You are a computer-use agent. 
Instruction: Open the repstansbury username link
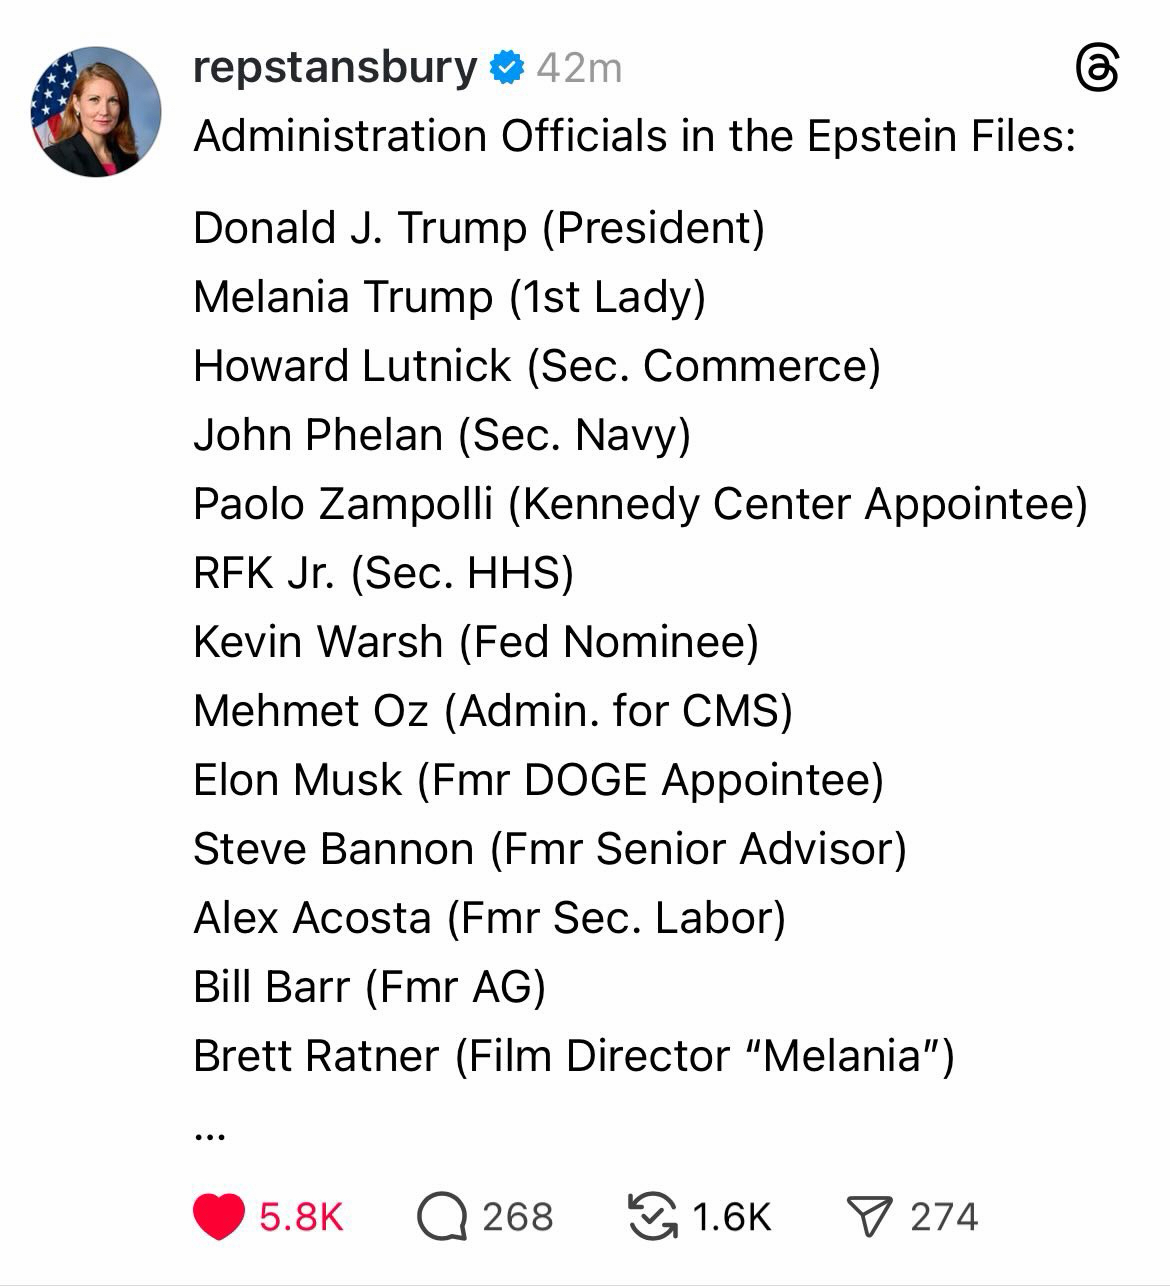click(x=334, y=68)
